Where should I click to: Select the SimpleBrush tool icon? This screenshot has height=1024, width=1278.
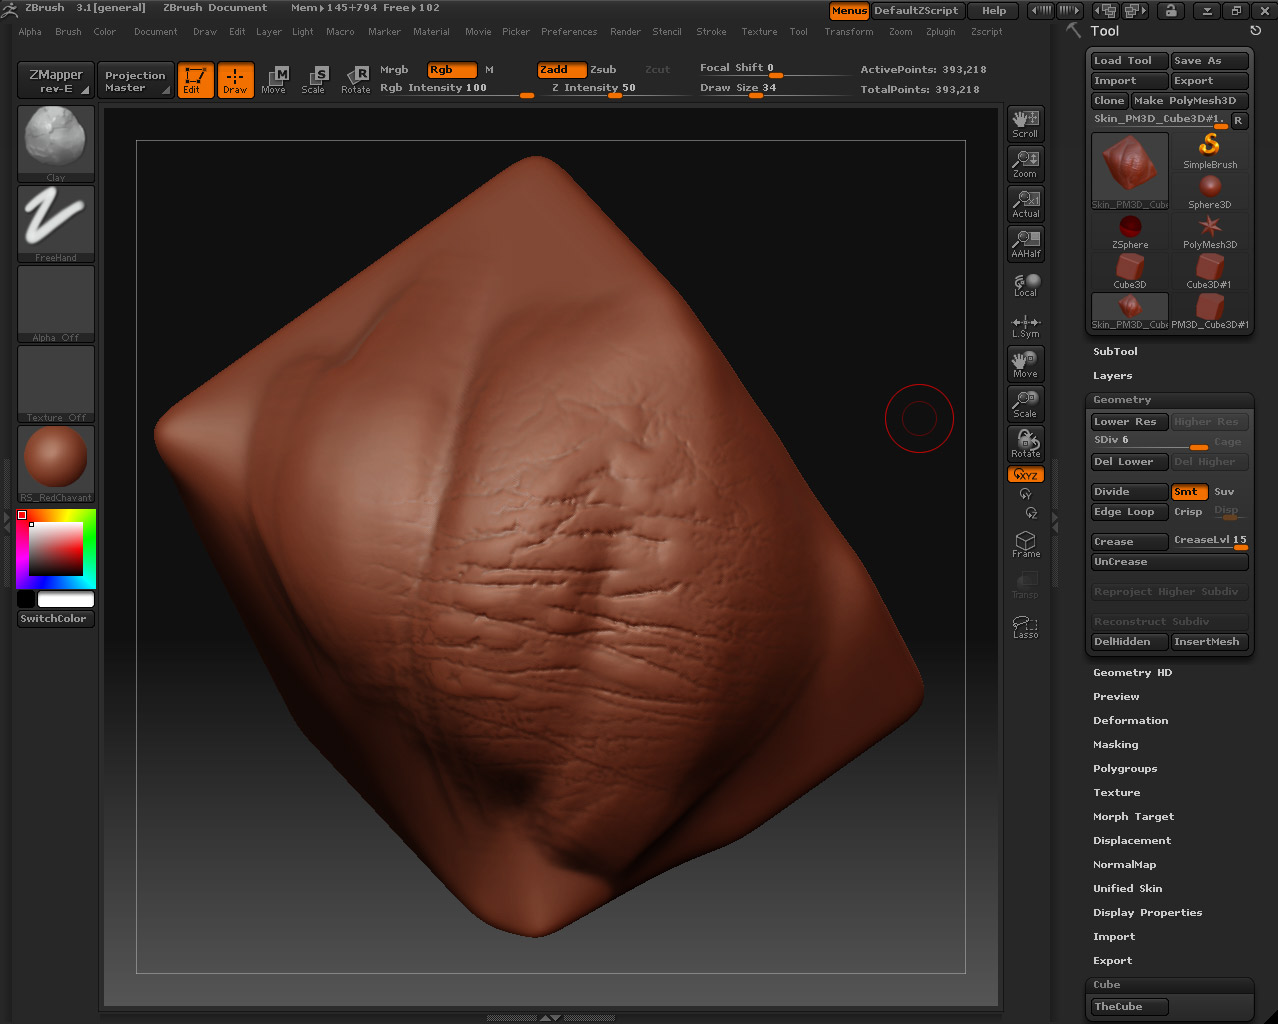click(x=1210, y=151)
